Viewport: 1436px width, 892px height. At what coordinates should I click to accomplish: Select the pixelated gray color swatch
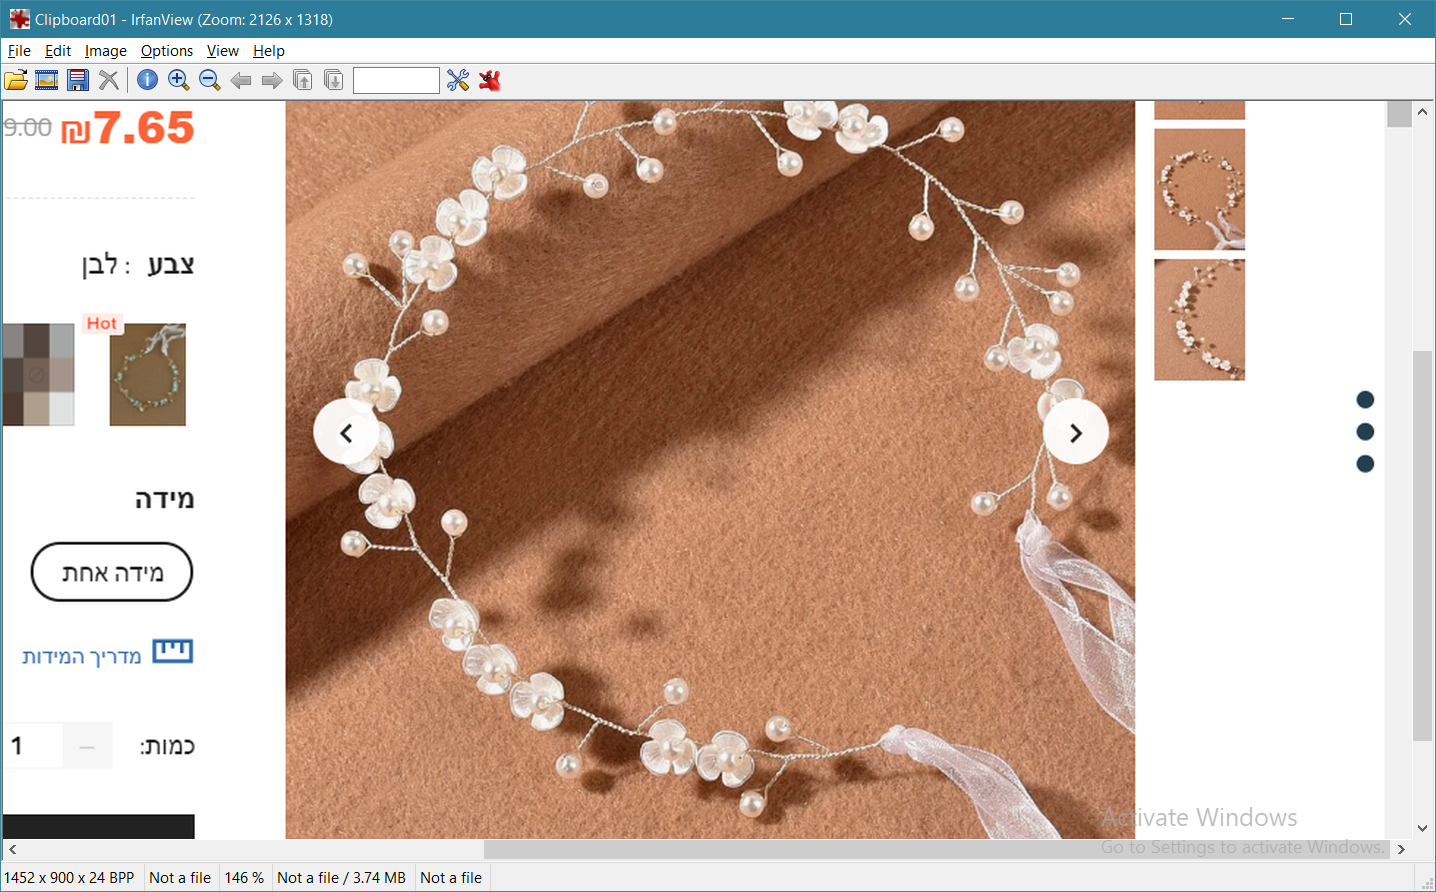(x=38, y=374)
